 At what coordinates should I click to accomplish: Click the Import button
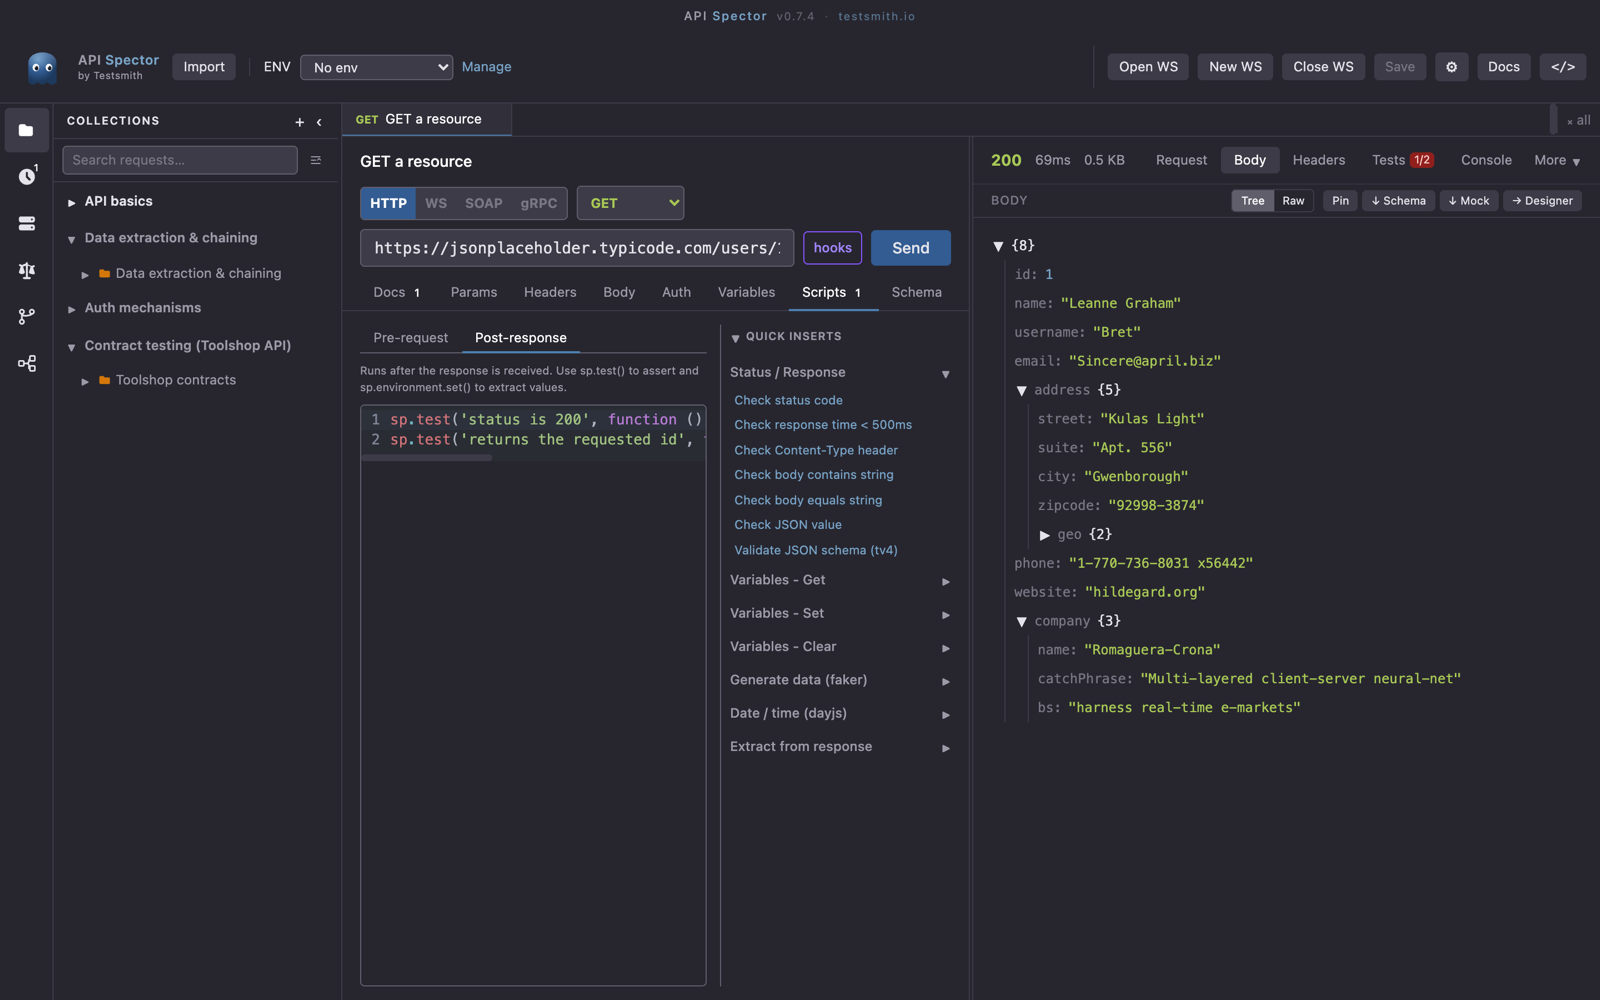[x=204, y=67]
